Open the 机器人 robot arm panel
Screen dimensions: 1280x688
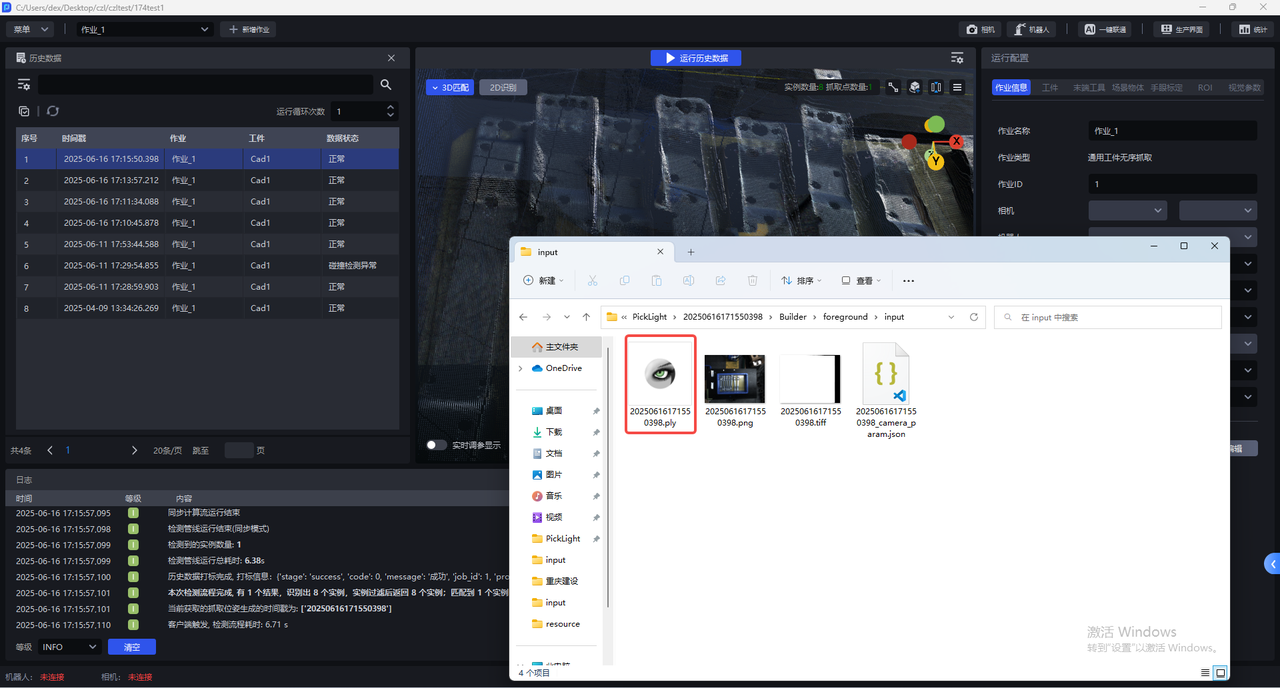coord(1031,30)
